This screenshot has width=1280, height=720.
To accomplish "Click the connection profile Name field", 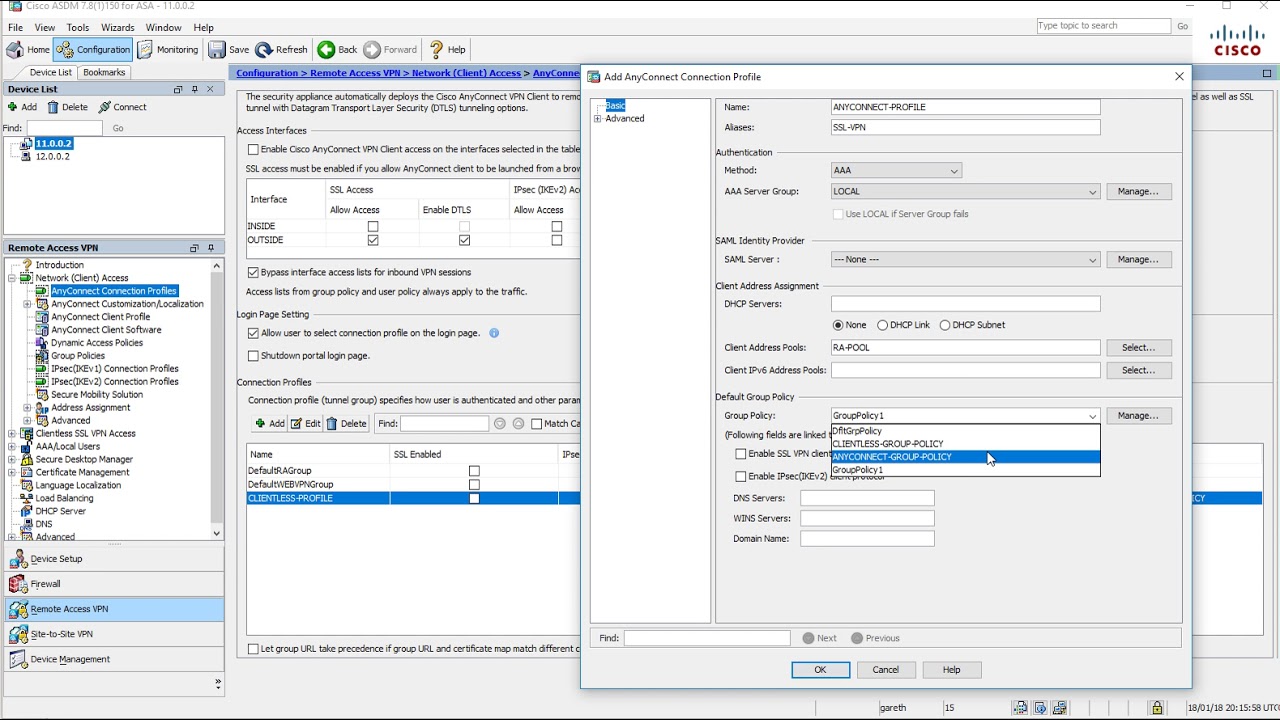I will [965, 107].
